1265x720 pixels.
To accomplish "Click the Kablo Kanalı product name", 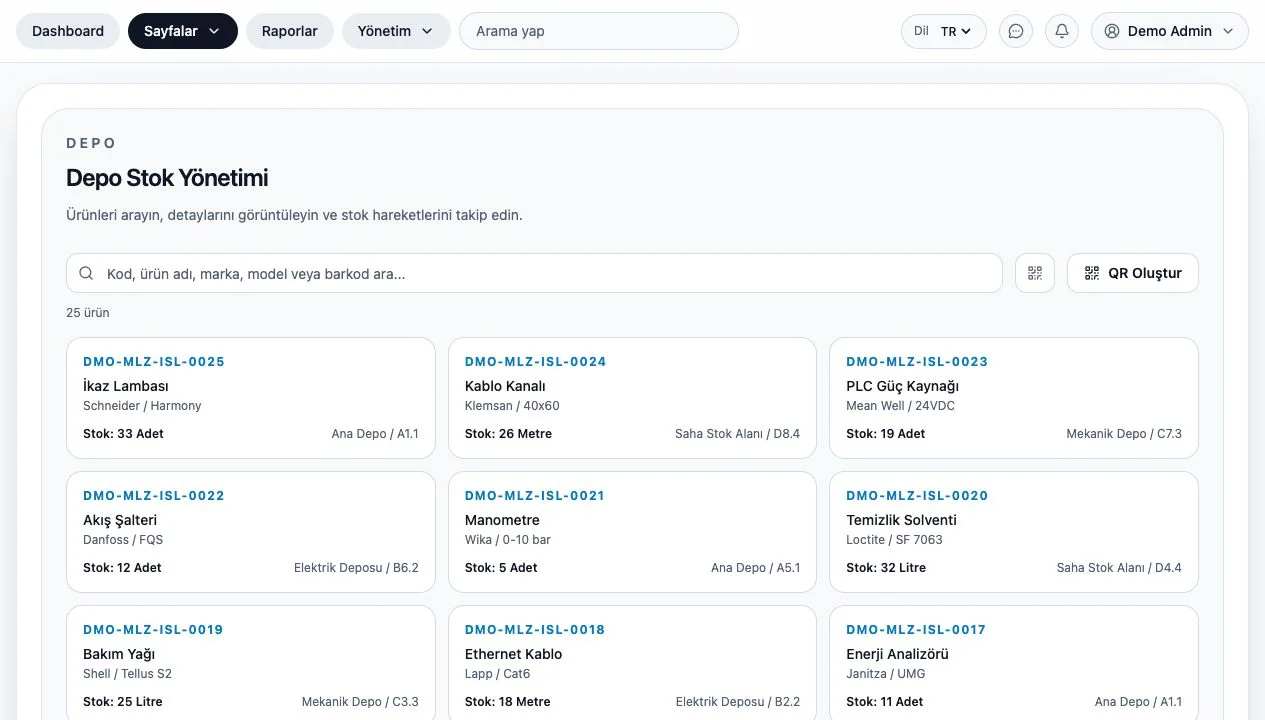I will (x=505, y=386).
